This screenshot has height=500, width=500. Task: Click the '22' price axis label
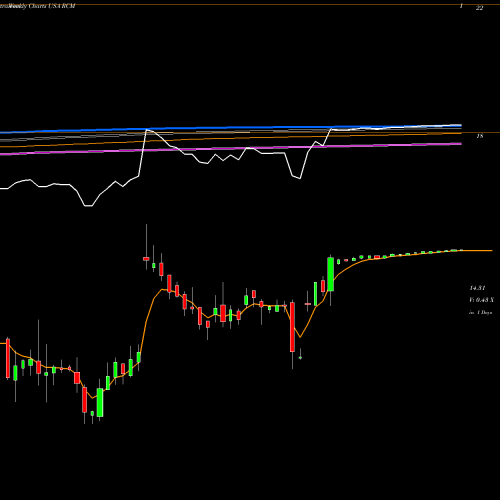pyautogui.click(x=479, y=8)
